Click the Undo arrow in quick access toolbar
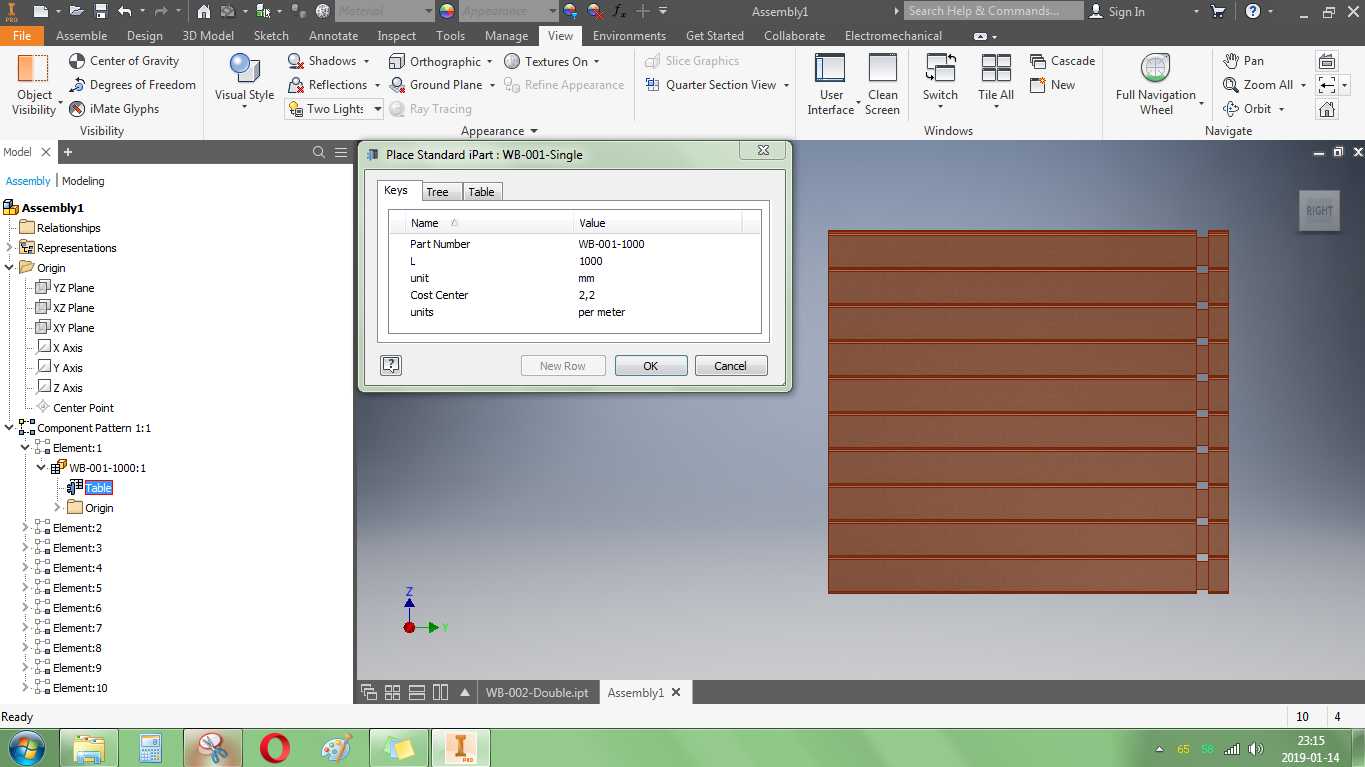This screenshot has height=767, width=1365. pyautogui.click(x=125, y=12)
